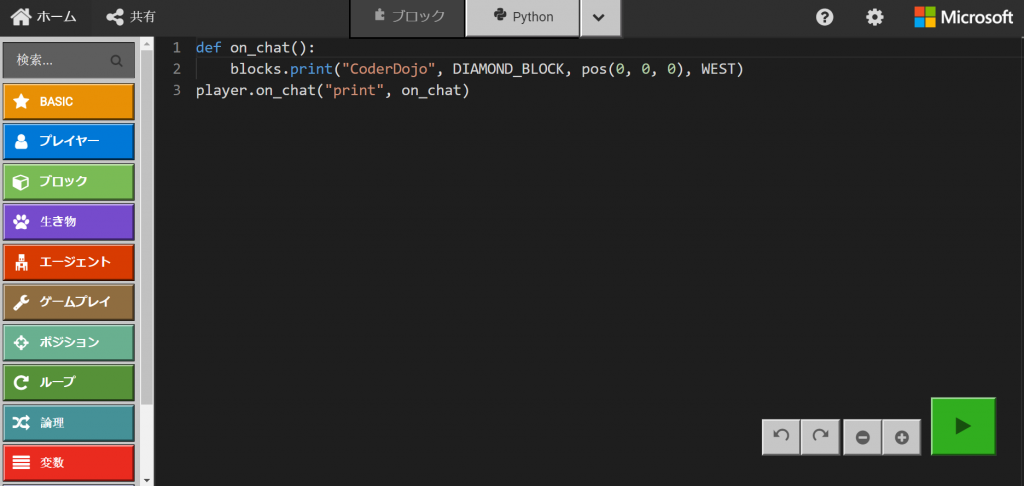The height and width of the screenshot is (486, 1024).
Task: Run the code with the green play button
Action: (963, 426)
